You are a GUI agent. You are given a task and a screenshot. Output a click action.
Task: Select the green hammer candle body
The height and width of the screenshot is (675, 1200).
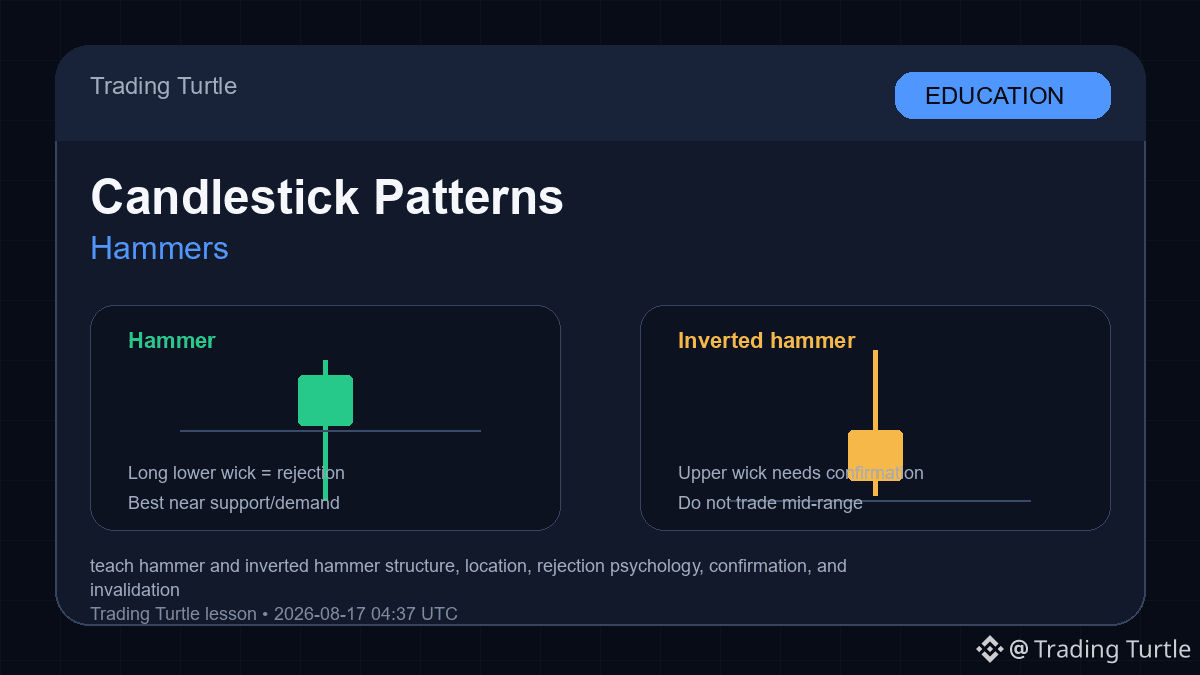(x=325, y=401)
